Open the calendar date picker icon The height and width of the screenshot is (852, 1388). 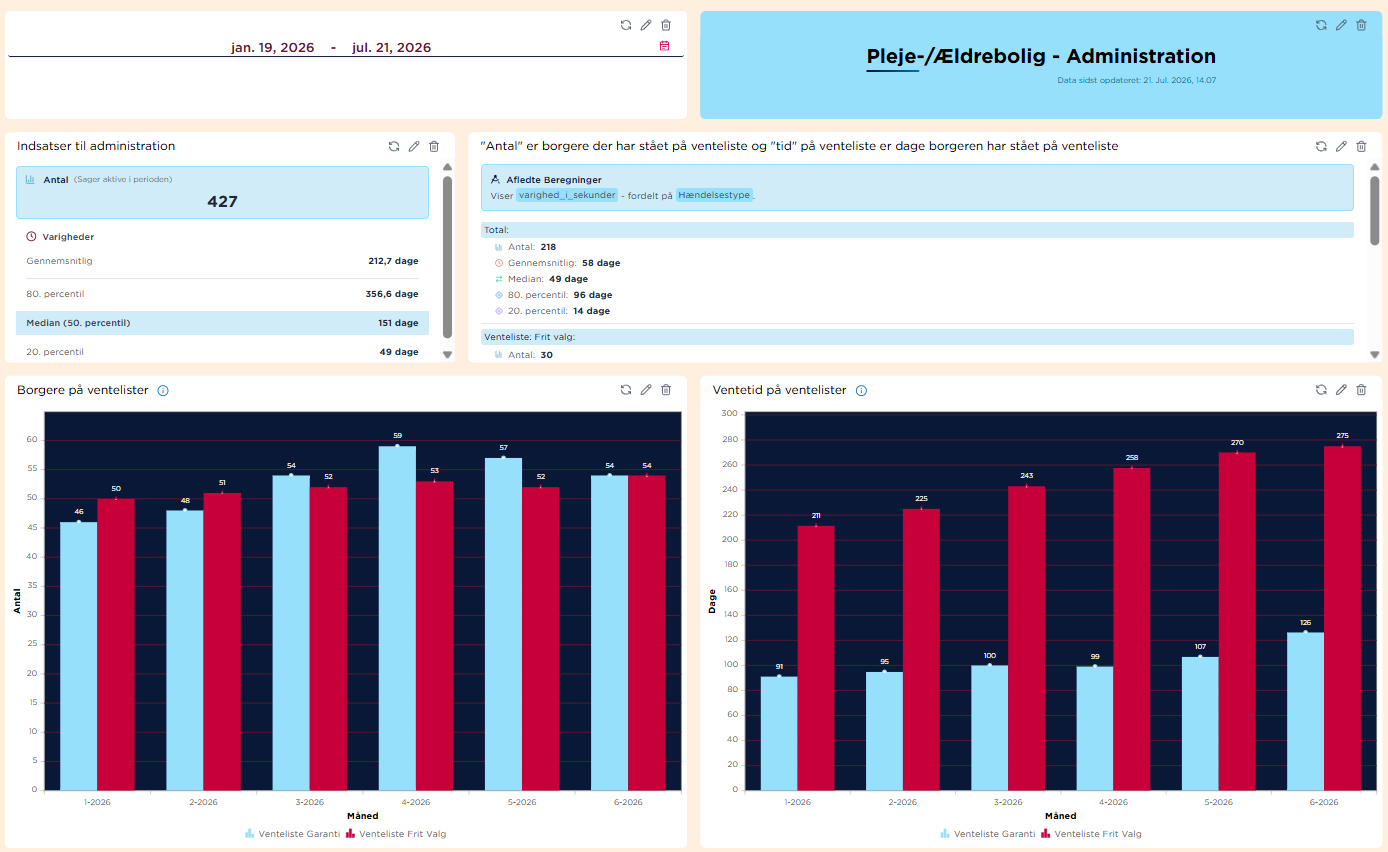click(x=664, y=46)
